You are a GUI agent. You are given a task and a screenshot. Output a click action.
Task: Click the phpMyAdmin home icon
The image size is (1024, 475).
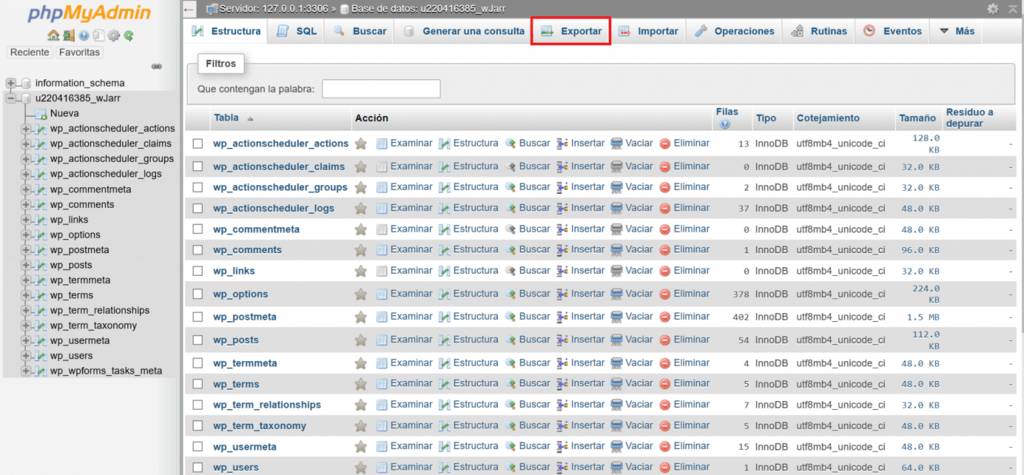click(x=54, y=35)
